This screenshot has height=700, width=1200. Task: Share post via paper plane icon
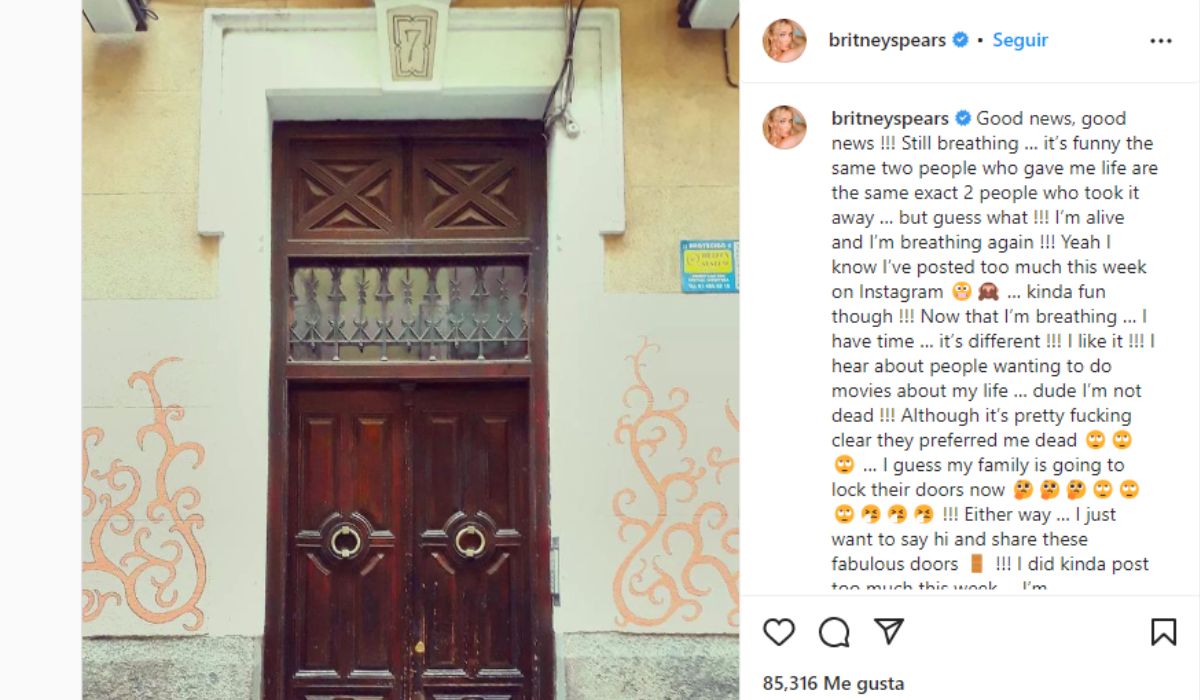[x=889, y=631]
